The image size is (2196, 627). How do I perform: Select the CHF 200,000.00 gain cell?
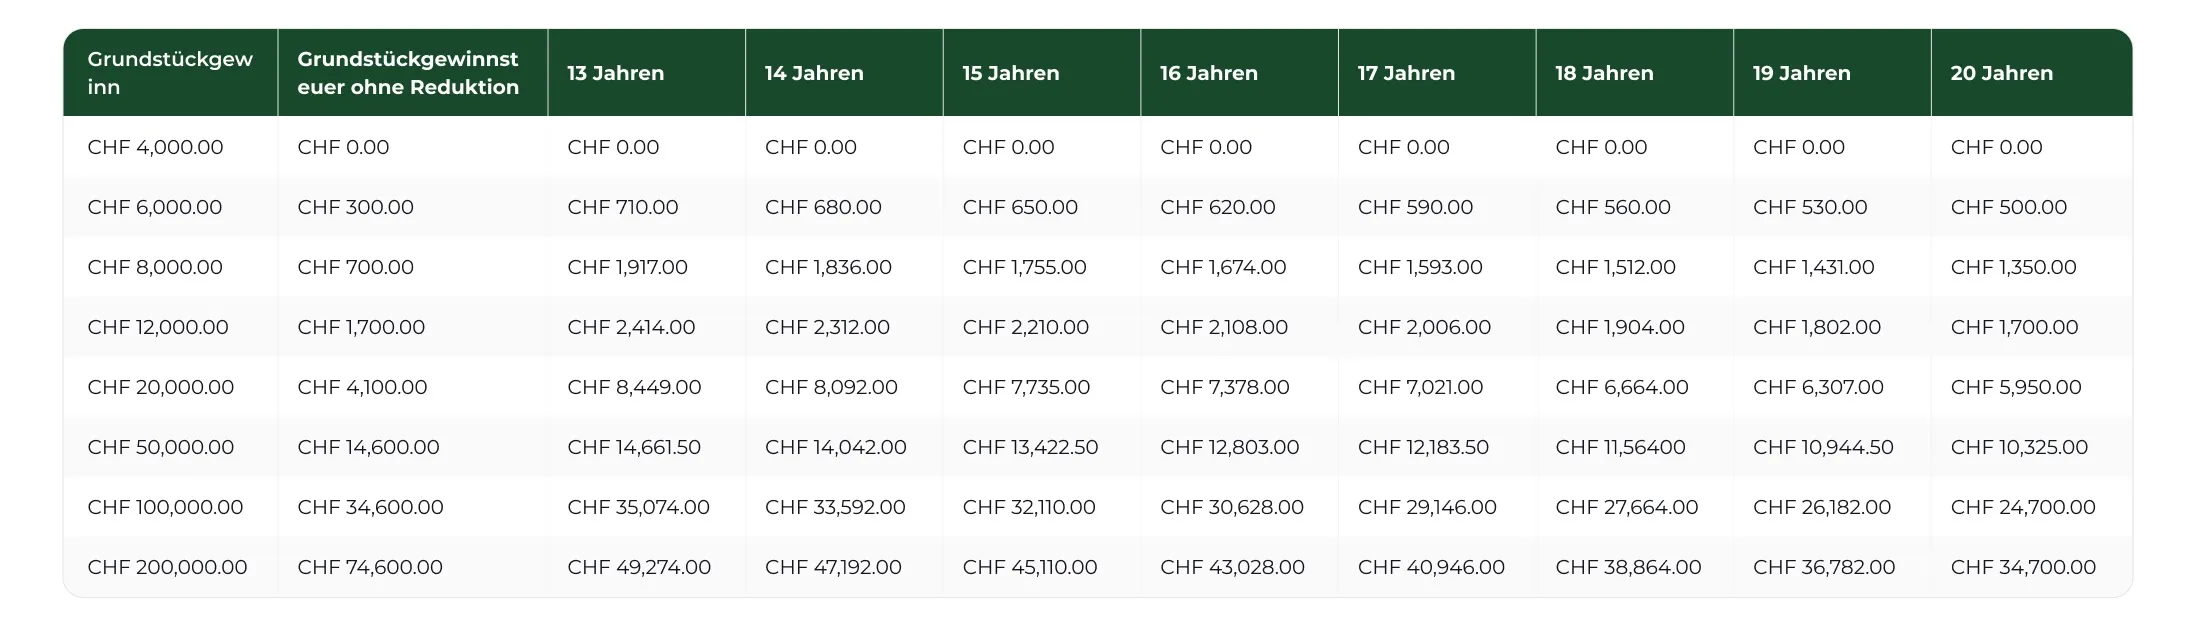coord(170,567)
